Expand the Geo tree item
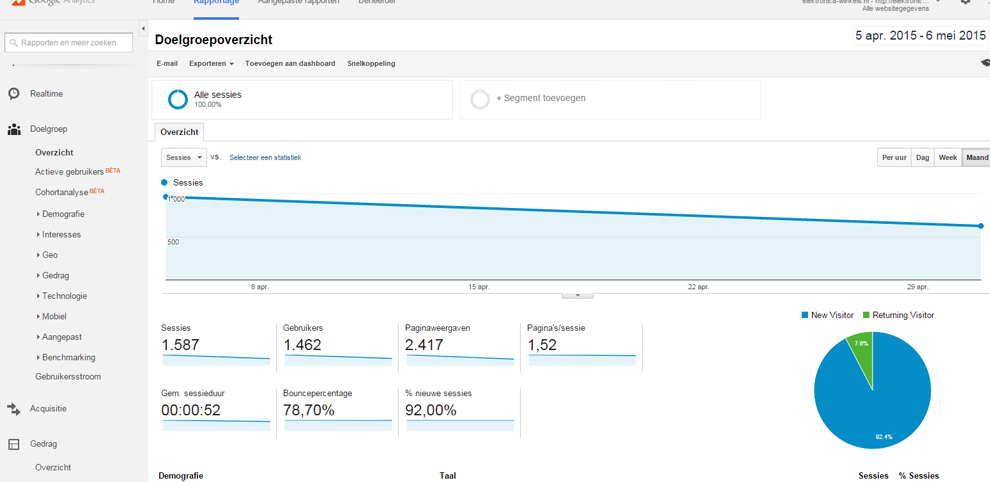The image size is (990, 482). tap(39, 255)
